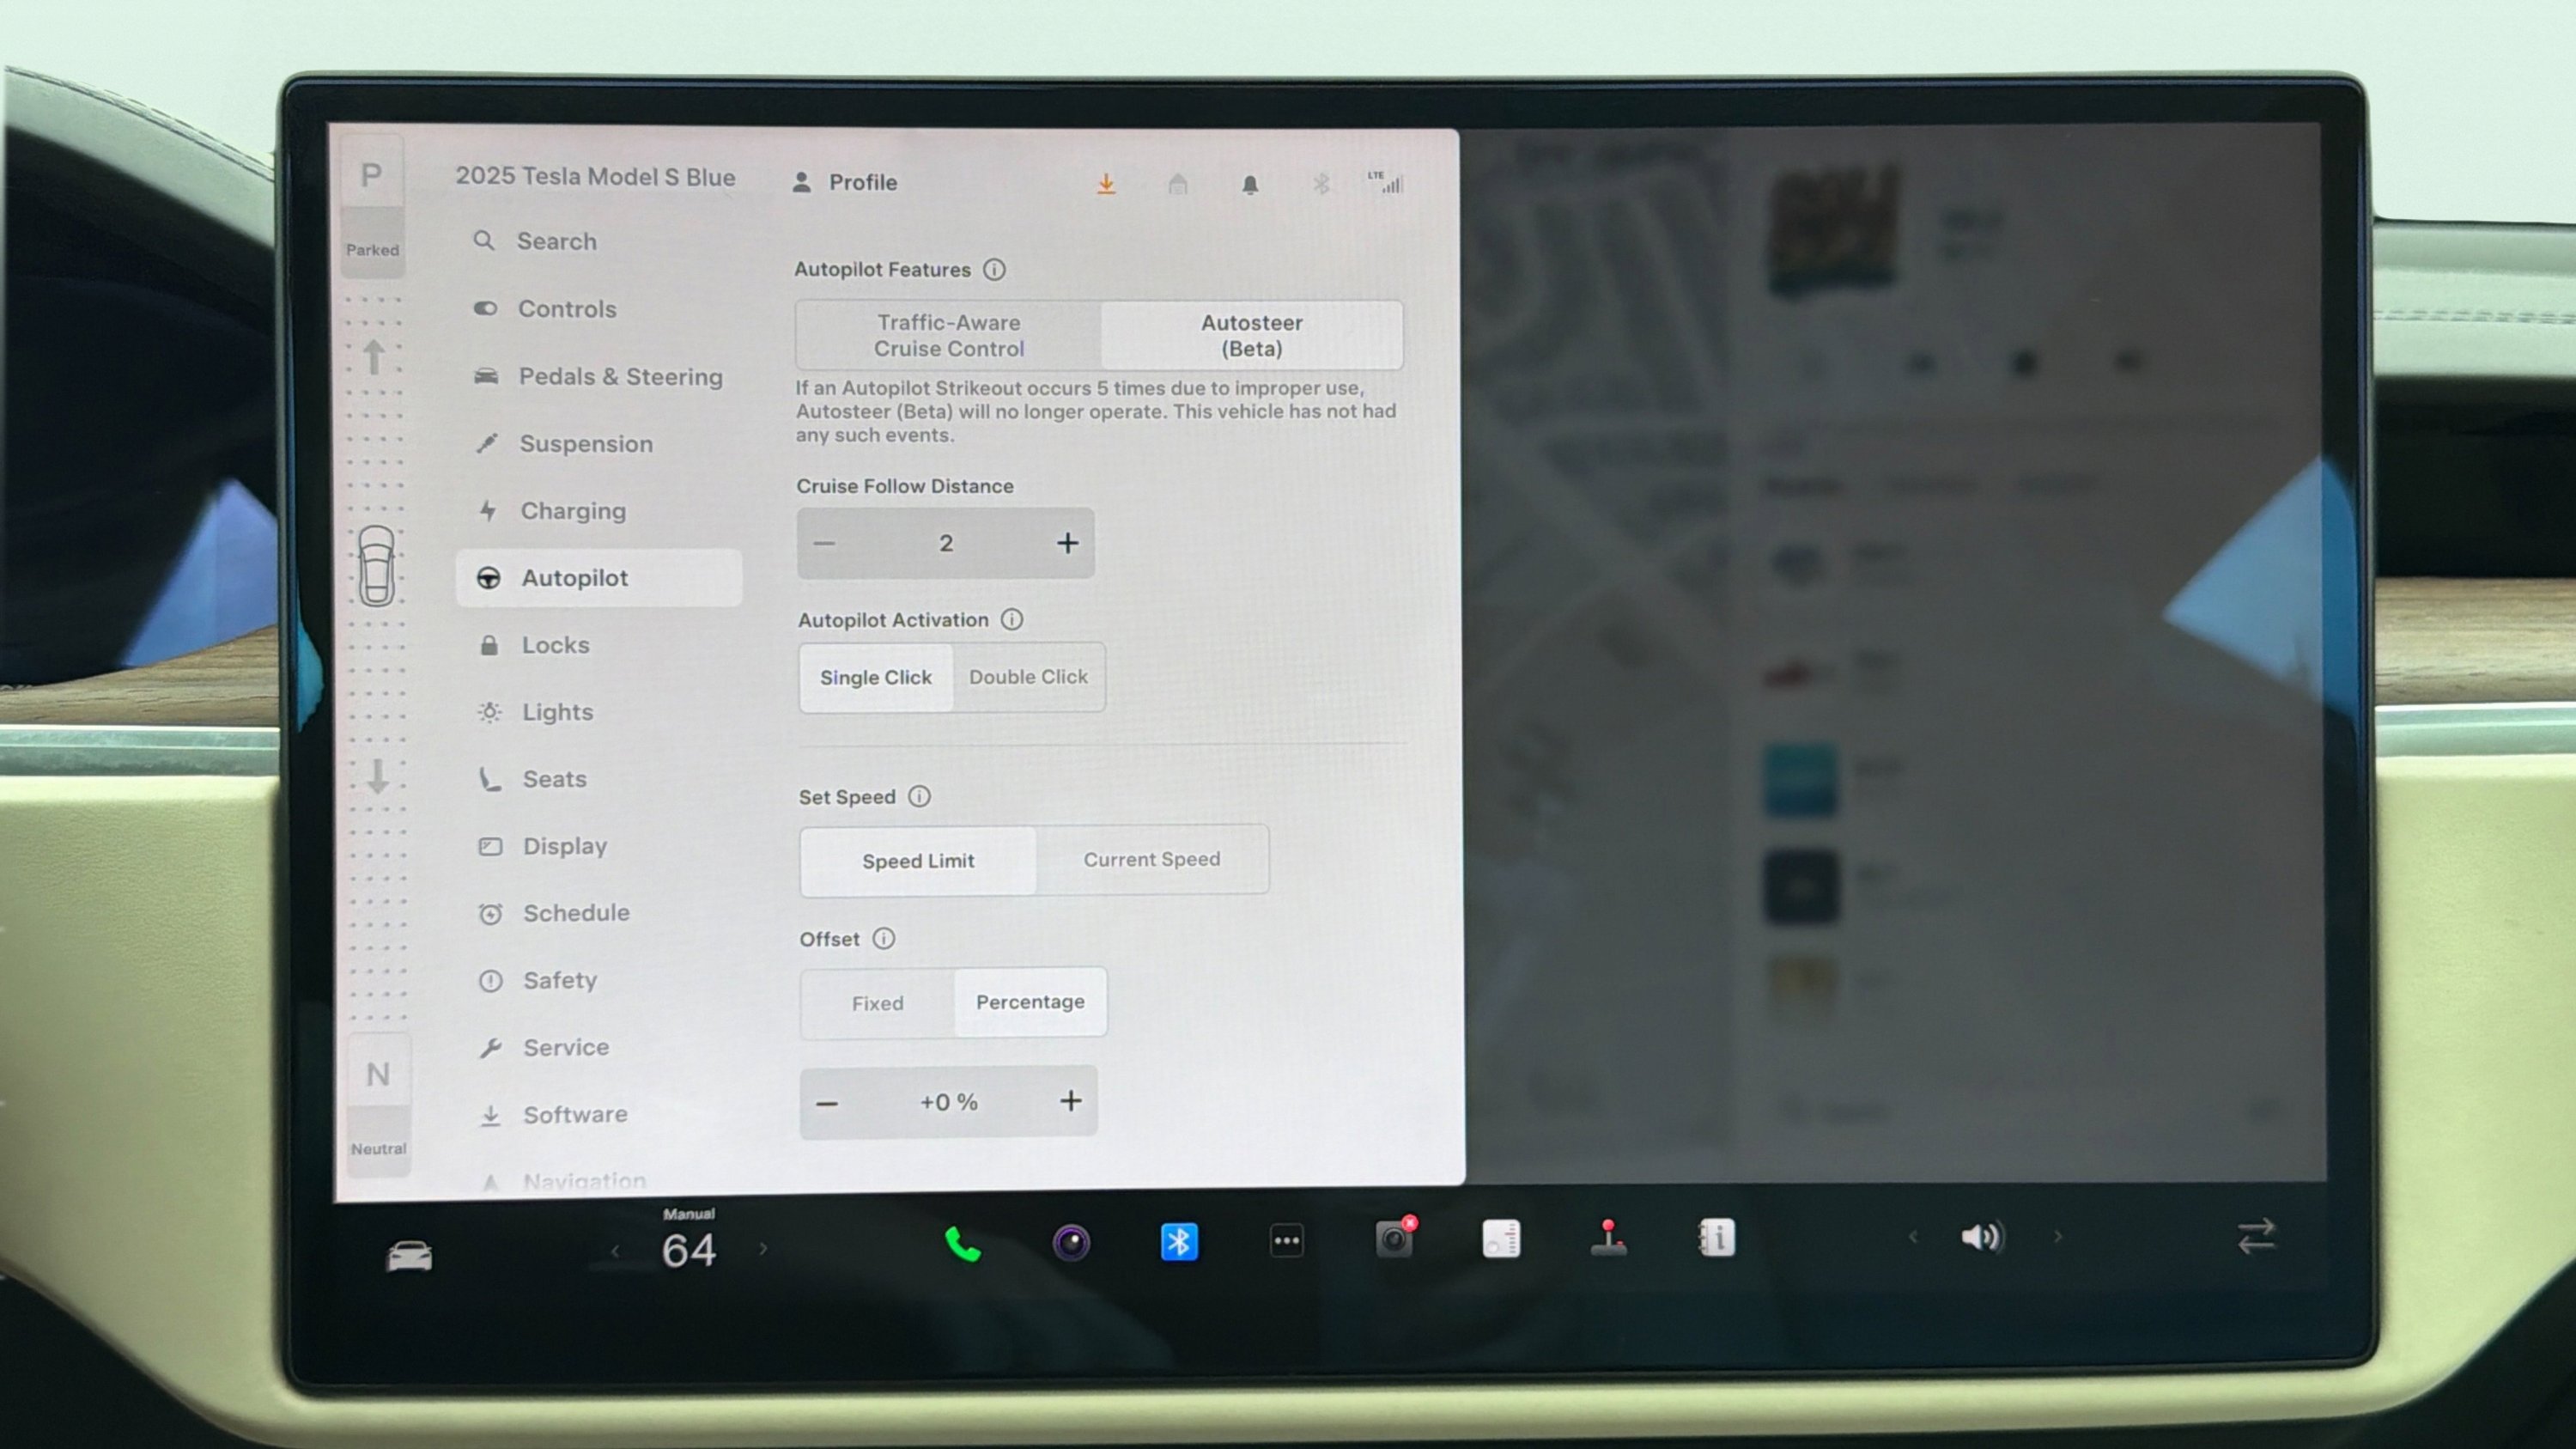Lower volume with left chevron
The height and width of the screenshot is (1449, 2576).
click(x=1913, y=1238)
